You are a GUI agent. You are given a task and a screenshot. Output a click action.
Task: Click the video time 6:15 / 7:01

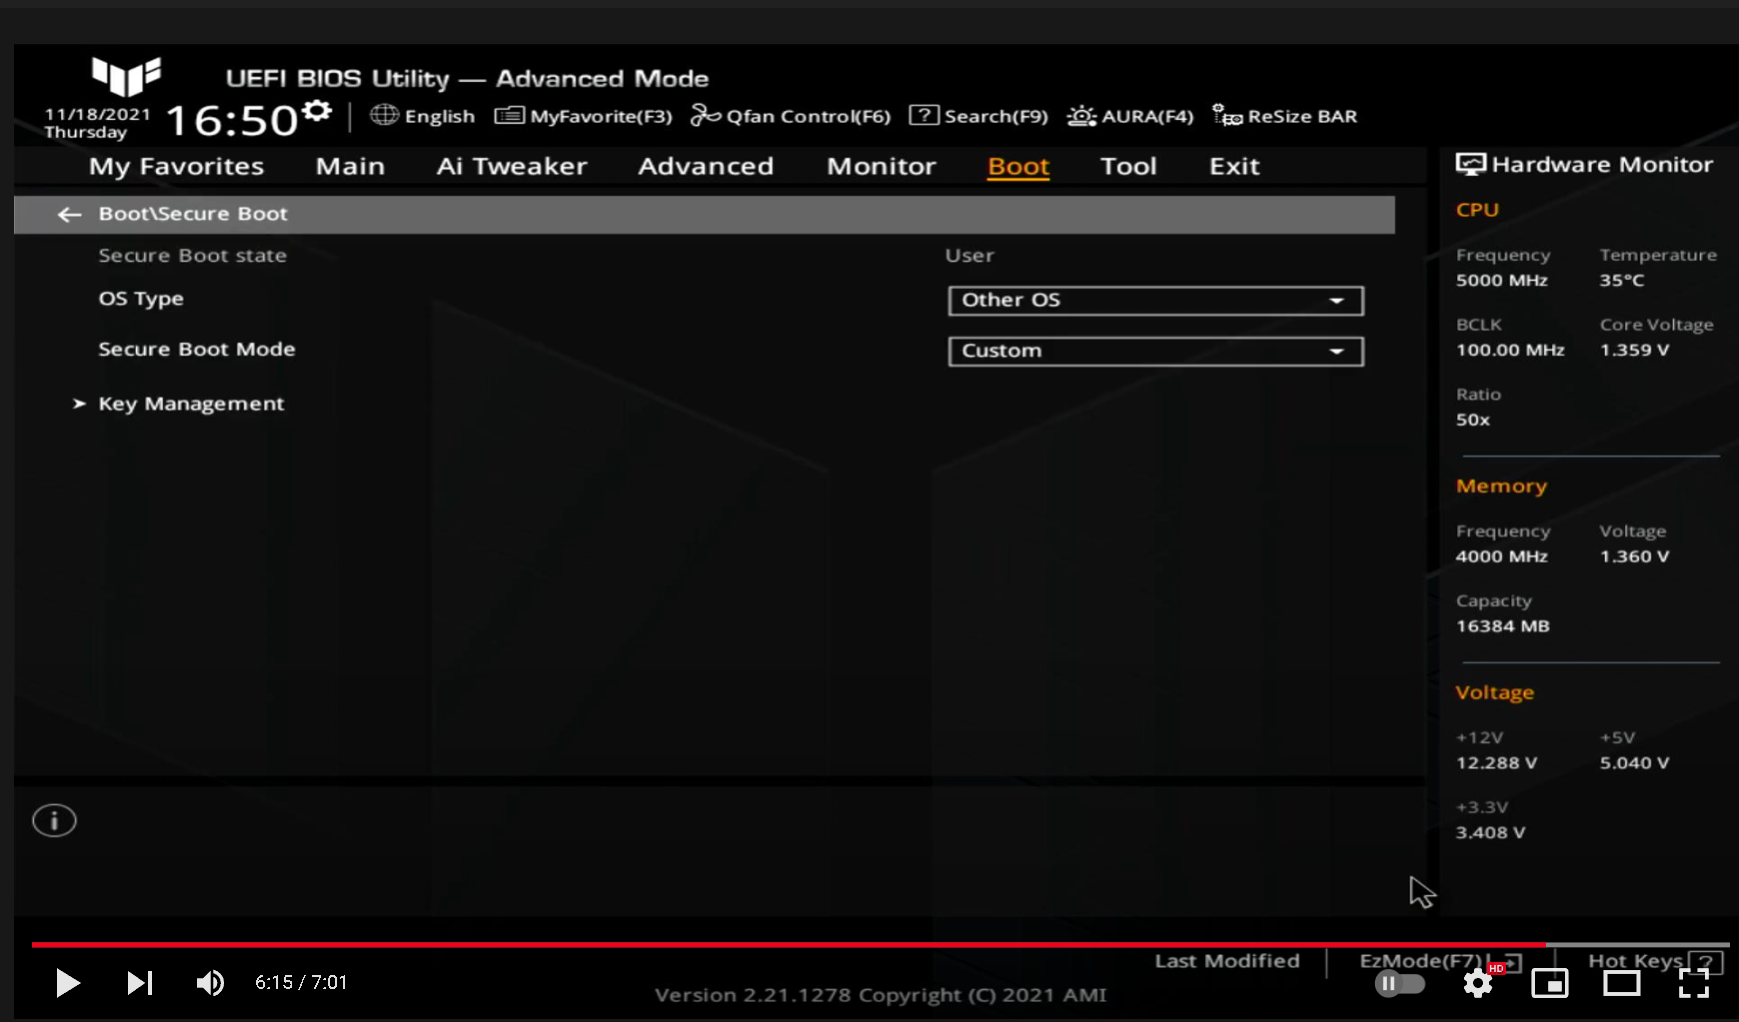click(x=301, y=983)
